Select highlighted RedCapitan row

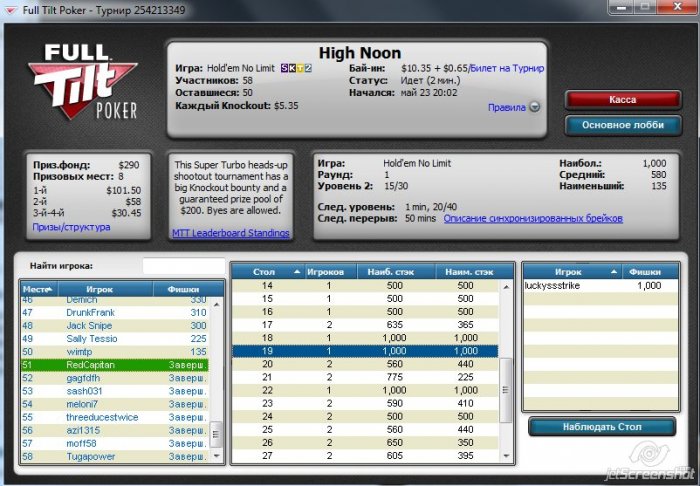coord(114,365)
